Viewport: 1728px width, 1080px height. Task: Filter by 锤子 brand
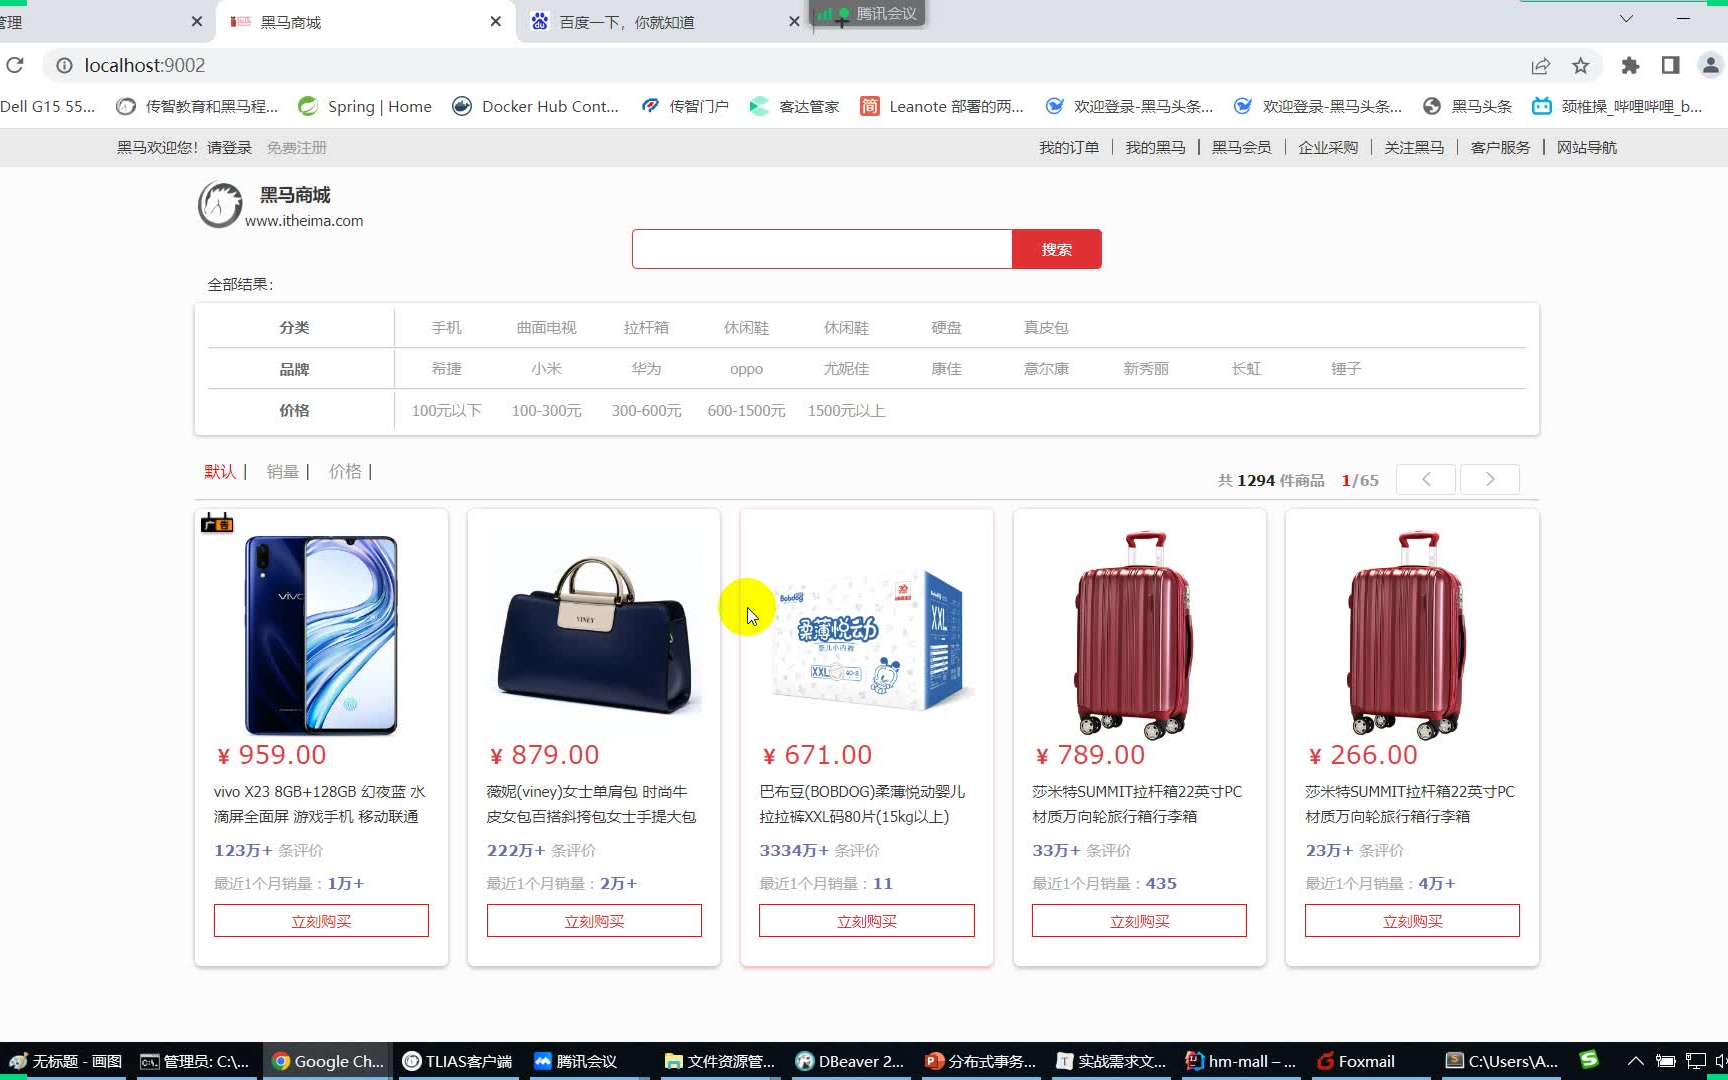coord(1346,369)
